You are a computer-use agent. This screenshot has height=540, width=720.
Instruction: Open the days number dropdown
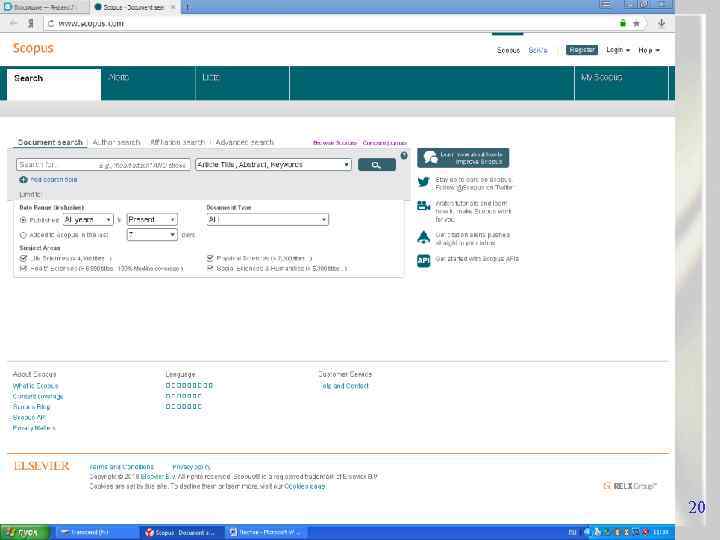(152, 235)
